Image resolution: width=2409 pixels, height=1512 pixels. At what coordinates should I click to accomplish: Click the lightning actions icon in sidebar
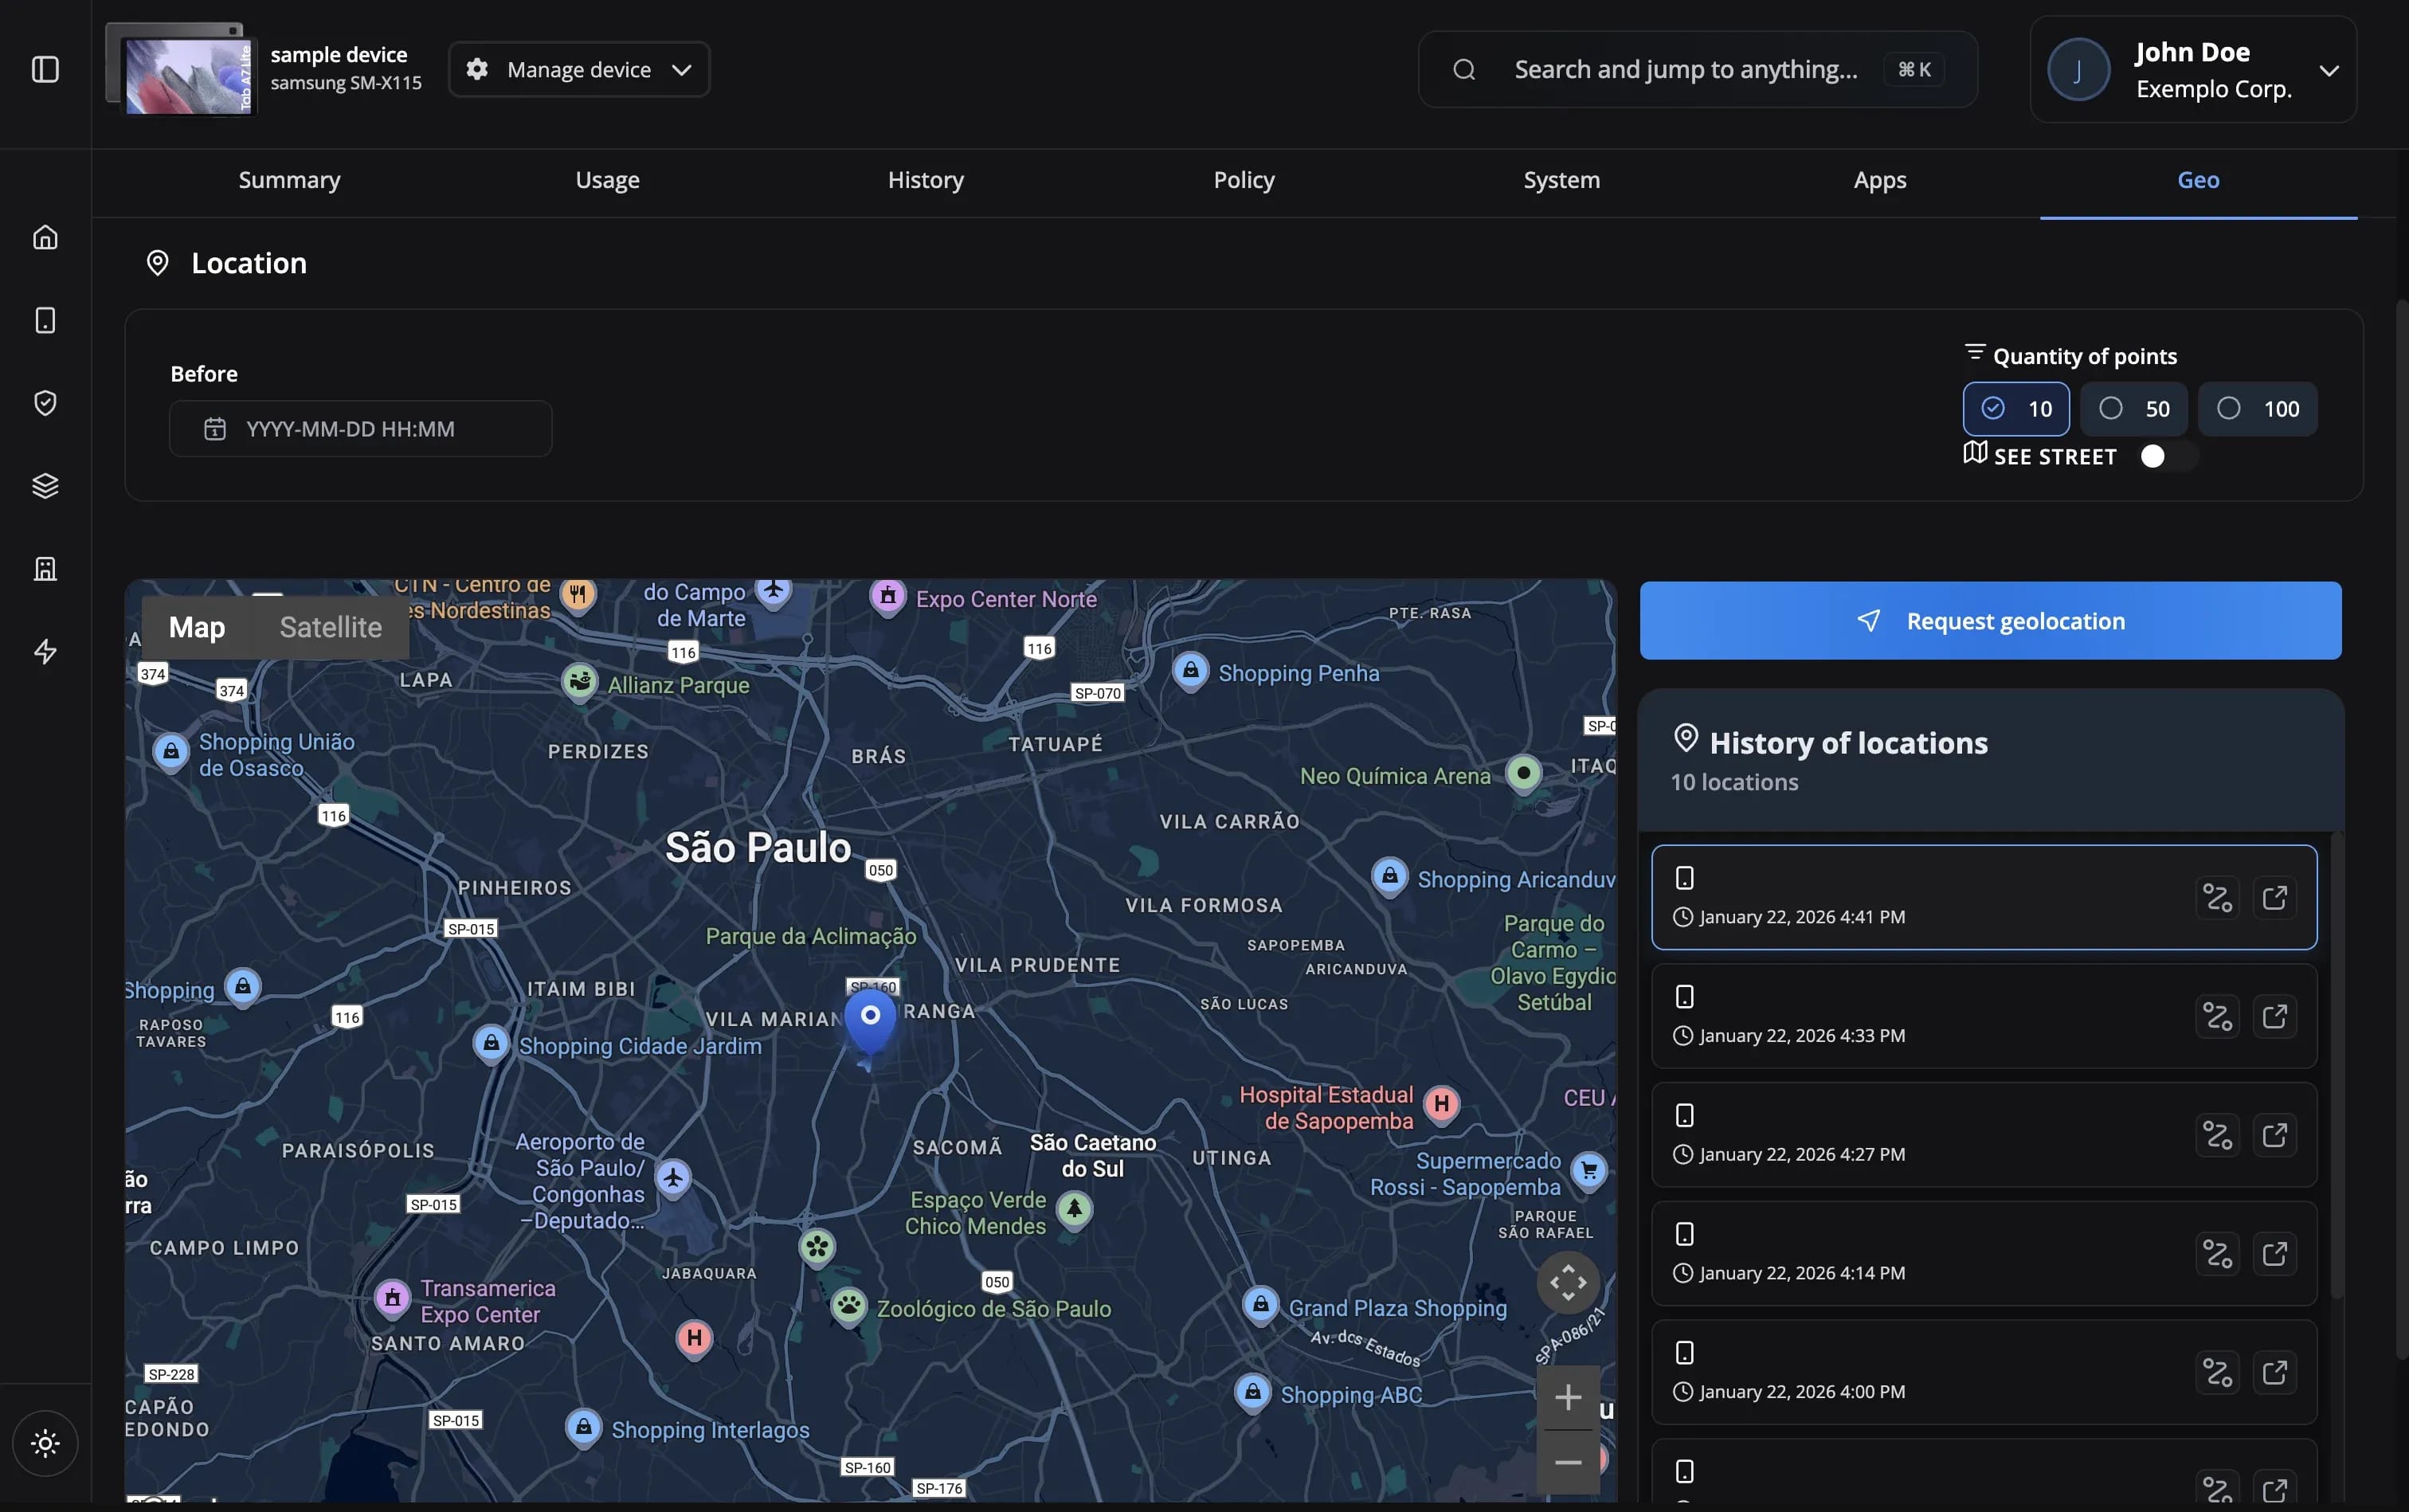tap(45, 651)
